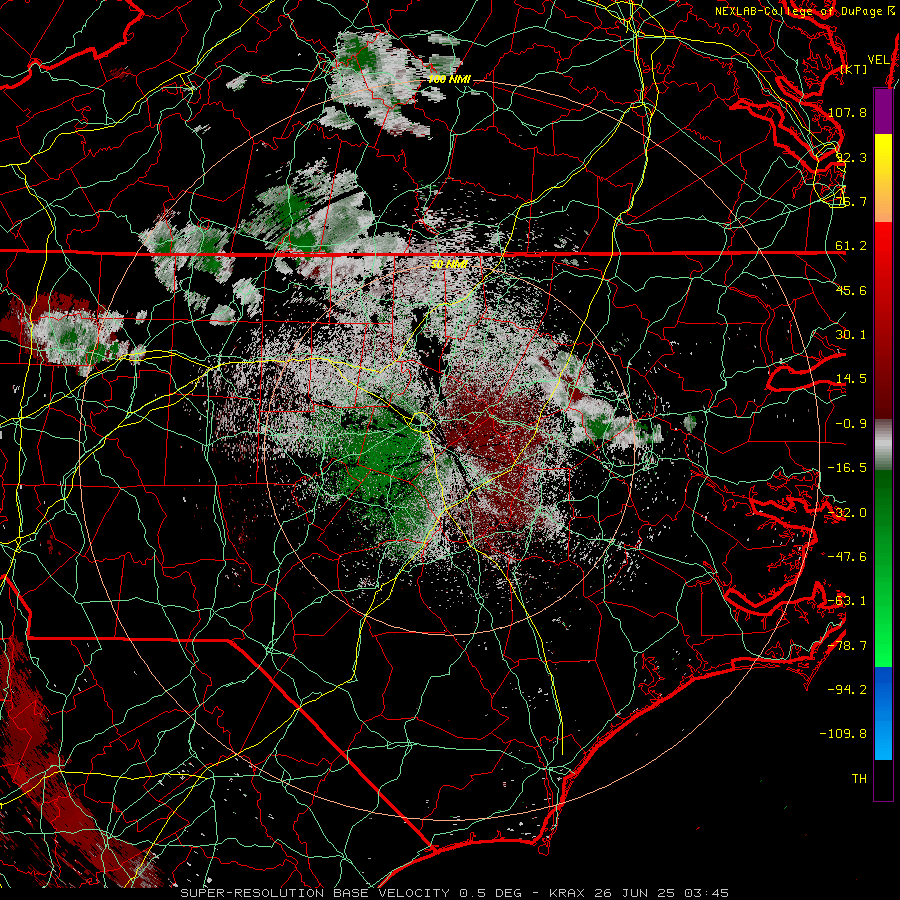900x900 pixels.
Task: Click the -78.7 scale value
Action: click(848, 646)
